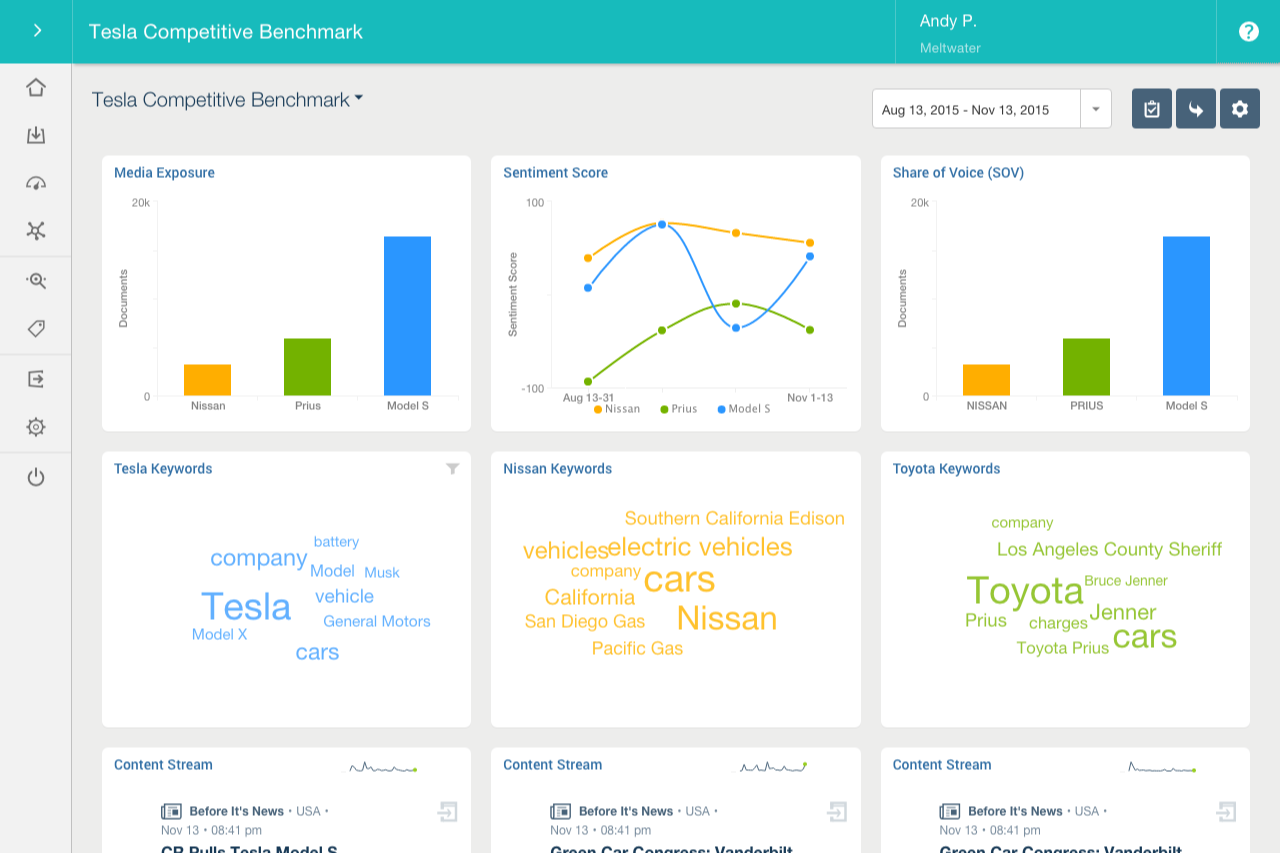The height and width of the screenshot is (853, 1280).
Task: Click the Aug 13, 2015 - Nov 13, 2015 date field
Action: point(976,109)
